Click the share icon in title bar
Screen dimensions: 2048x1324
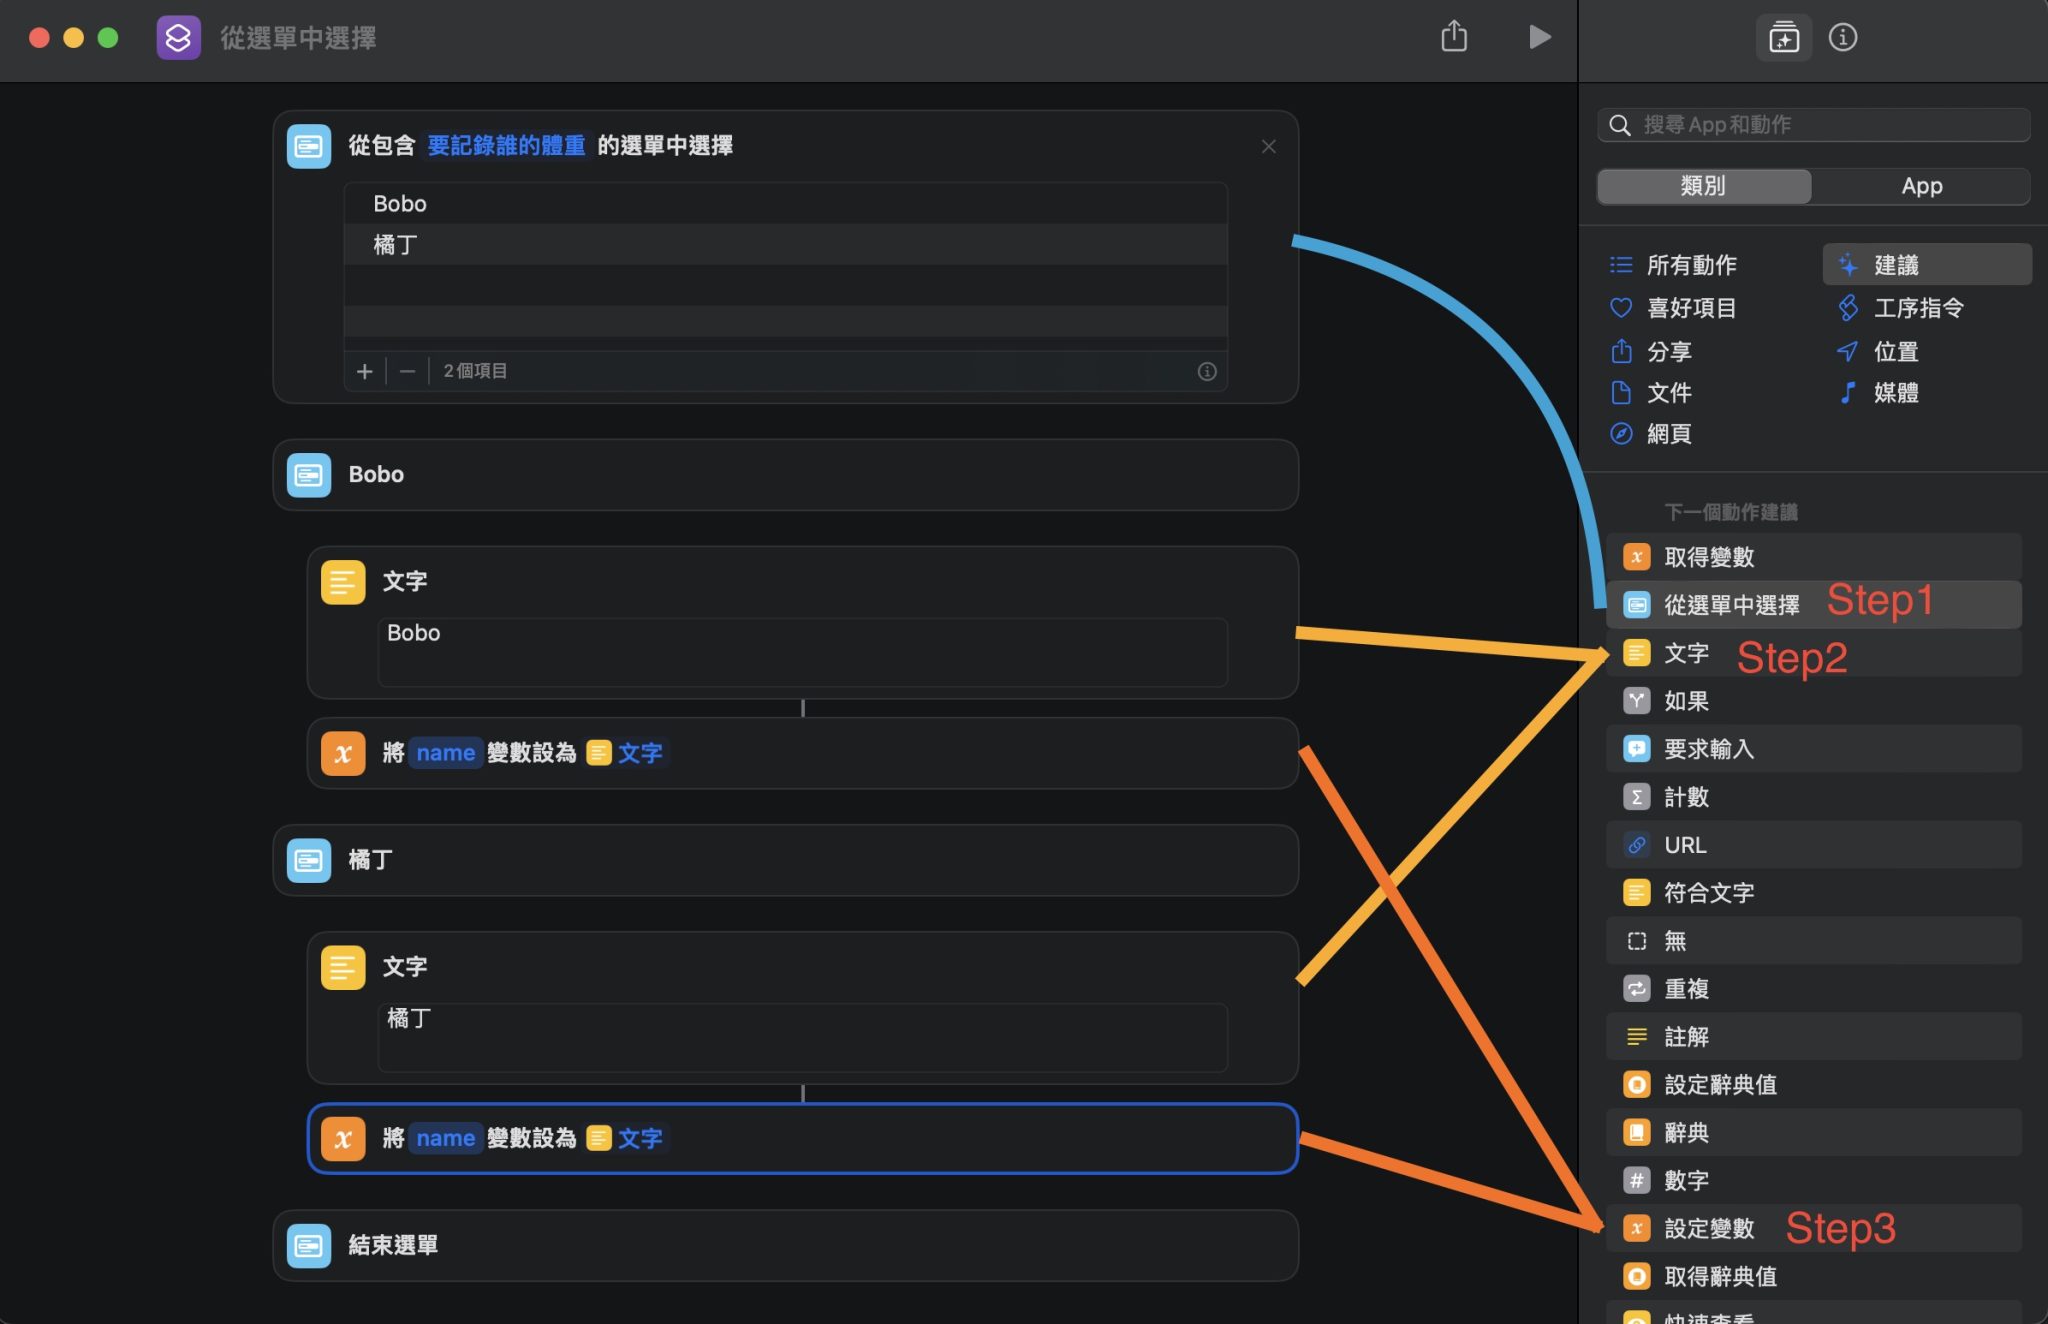1454,38
